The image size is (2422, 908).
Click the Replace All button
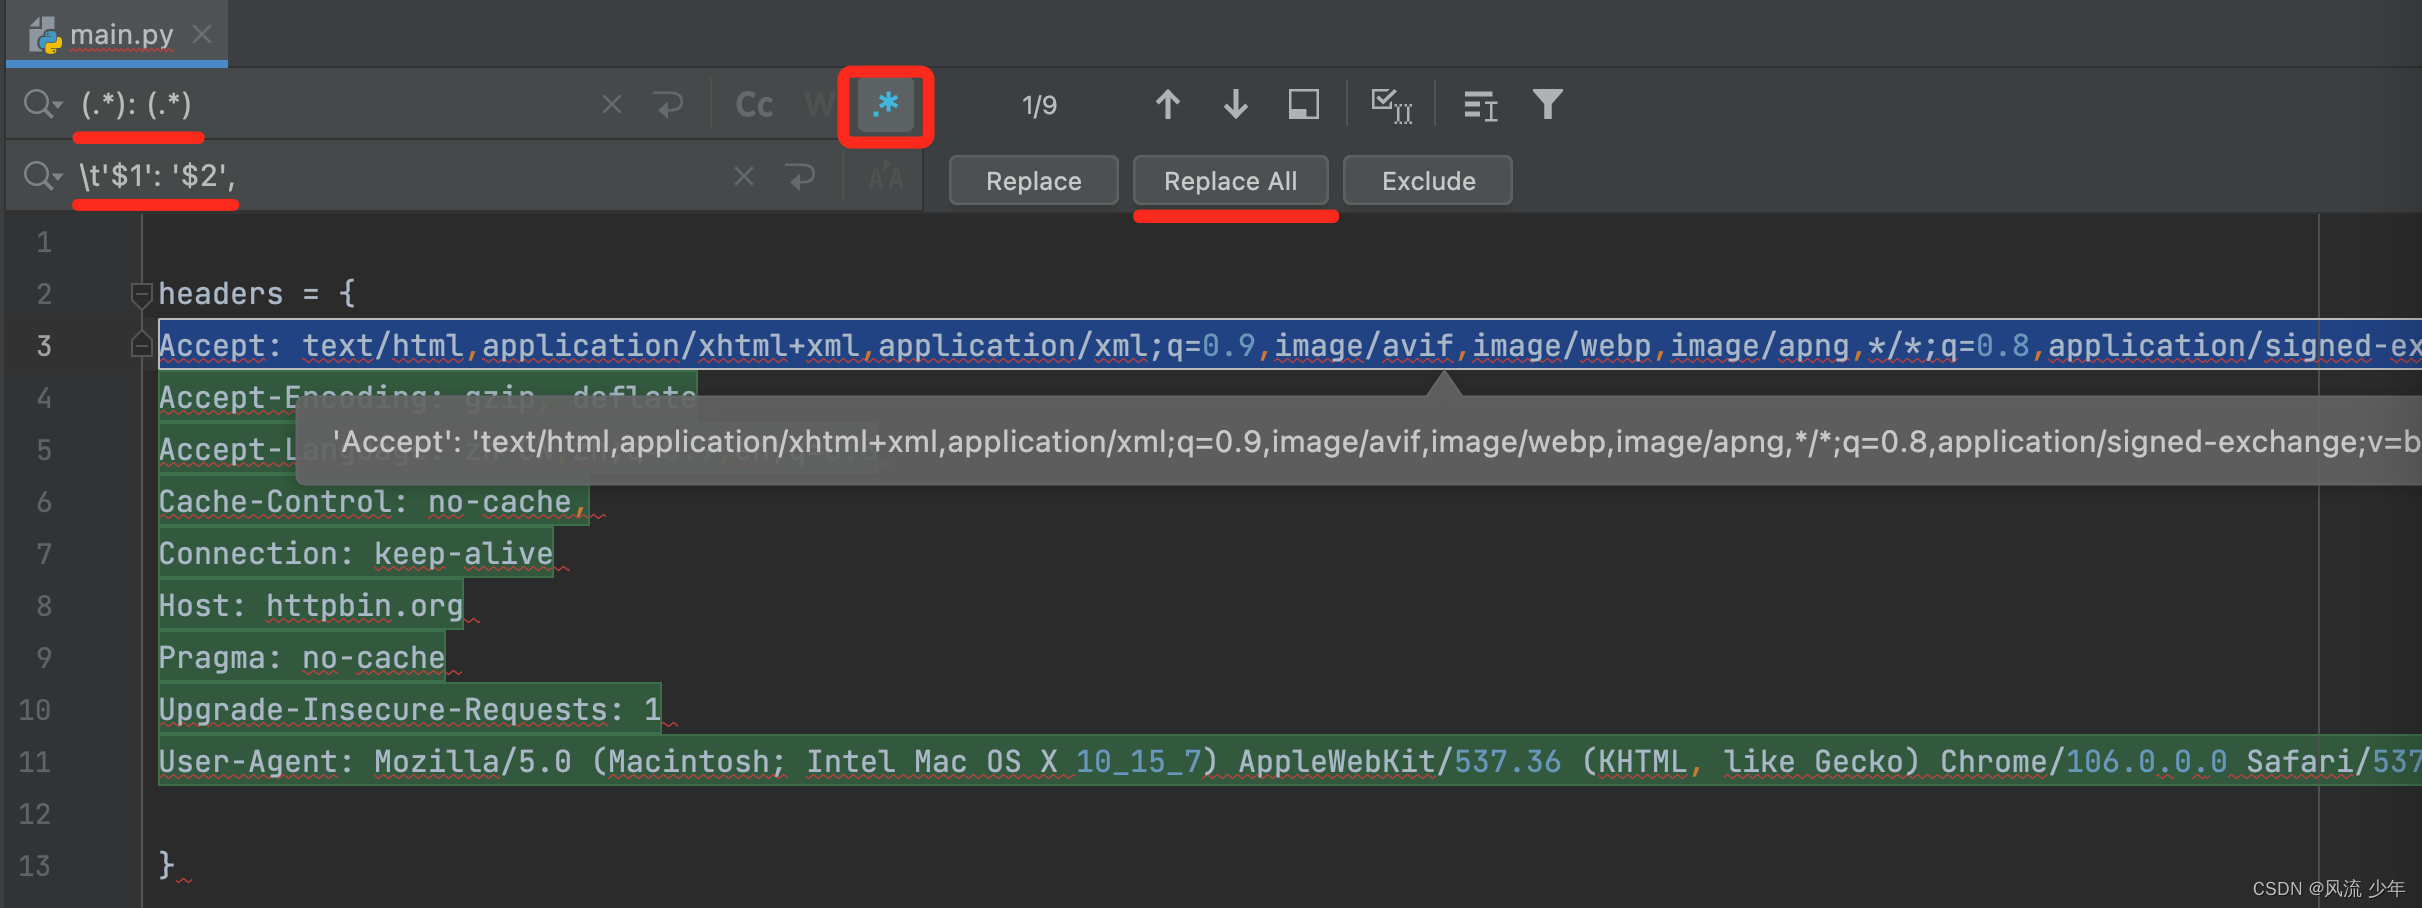(1230, 181)
